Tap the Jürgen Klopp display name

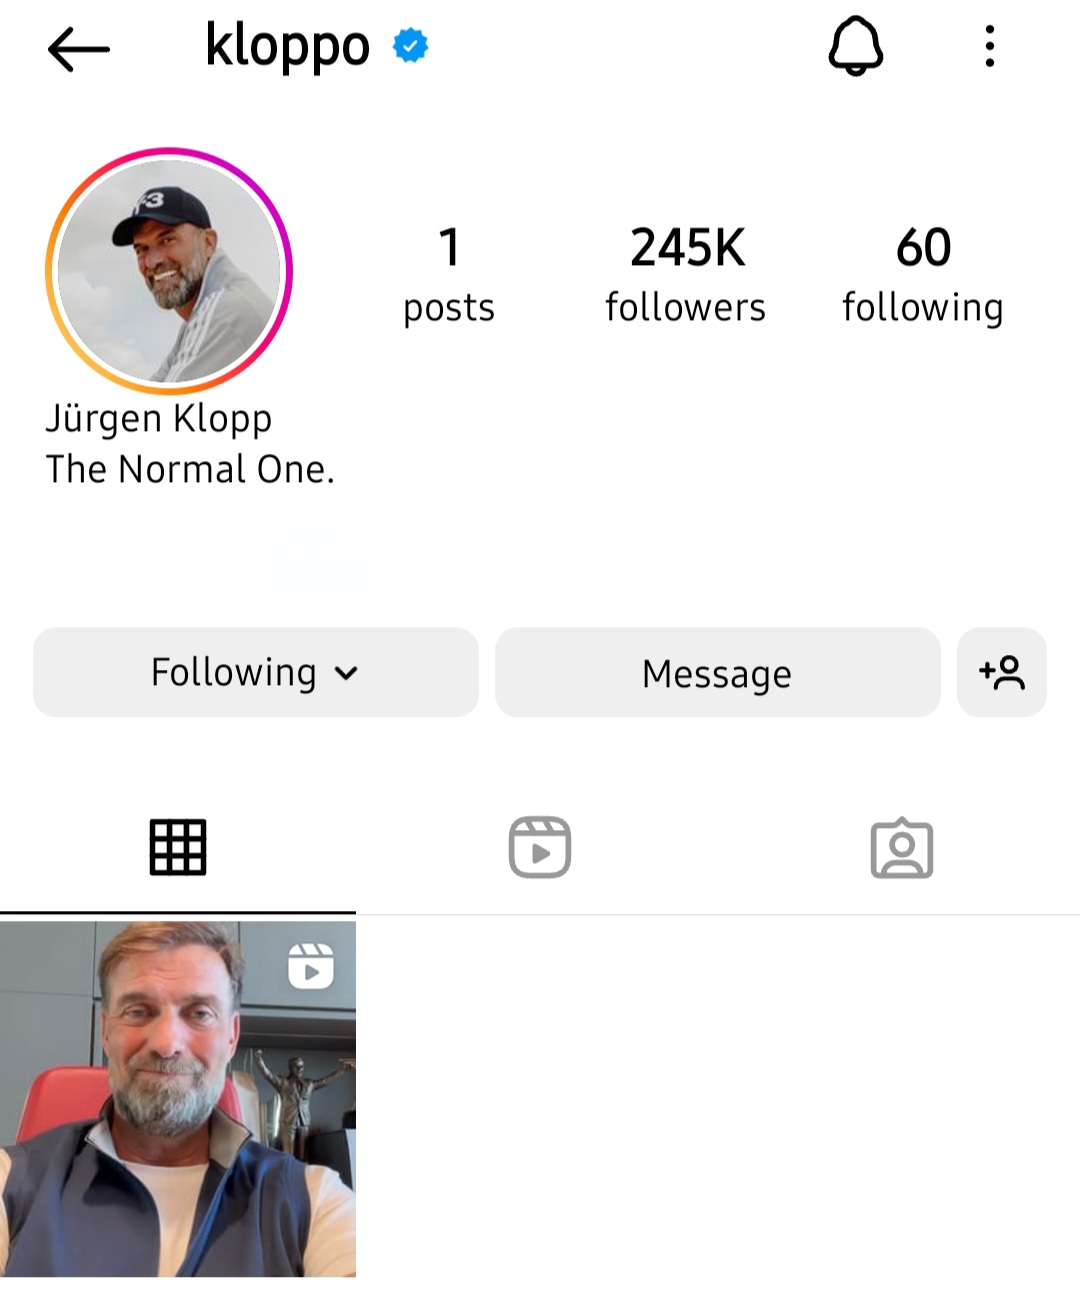click(x=159, y=419)
